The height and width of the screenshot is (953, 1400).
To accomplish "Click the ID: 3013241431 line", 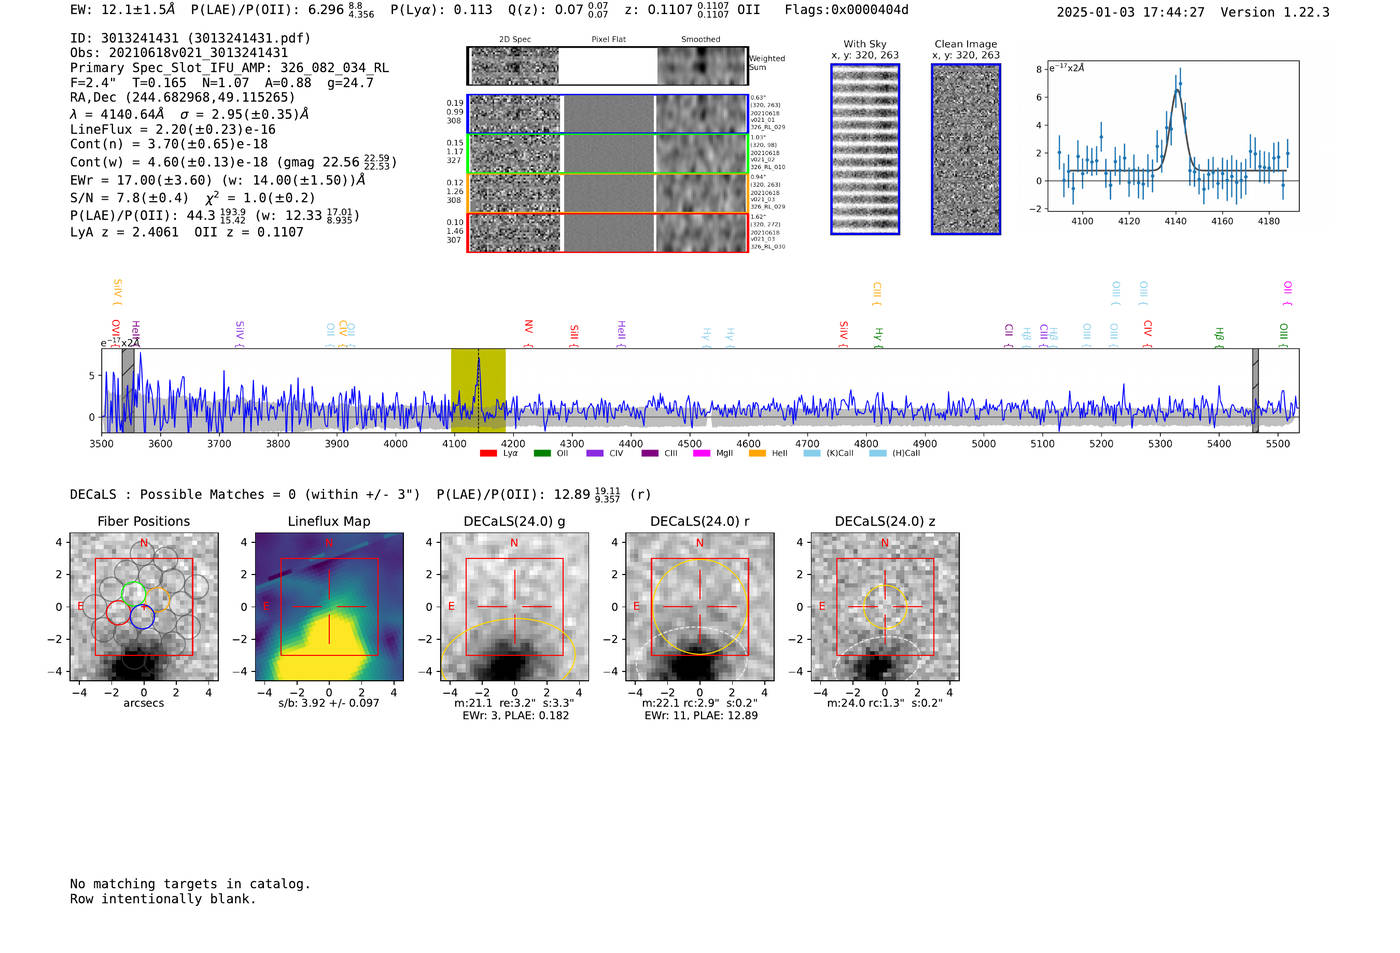I will 190,38.
